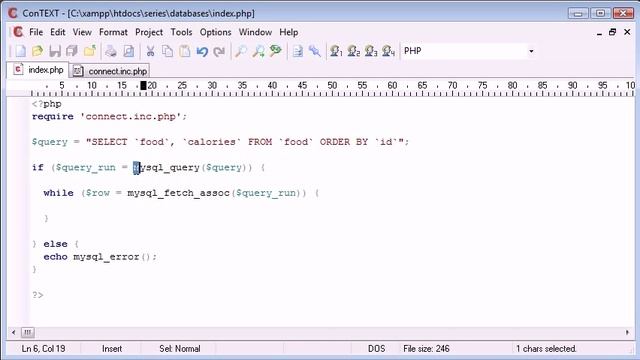Open the PHP highlighter dropdown
Viewport: 640px width, 360px height.
531,51
